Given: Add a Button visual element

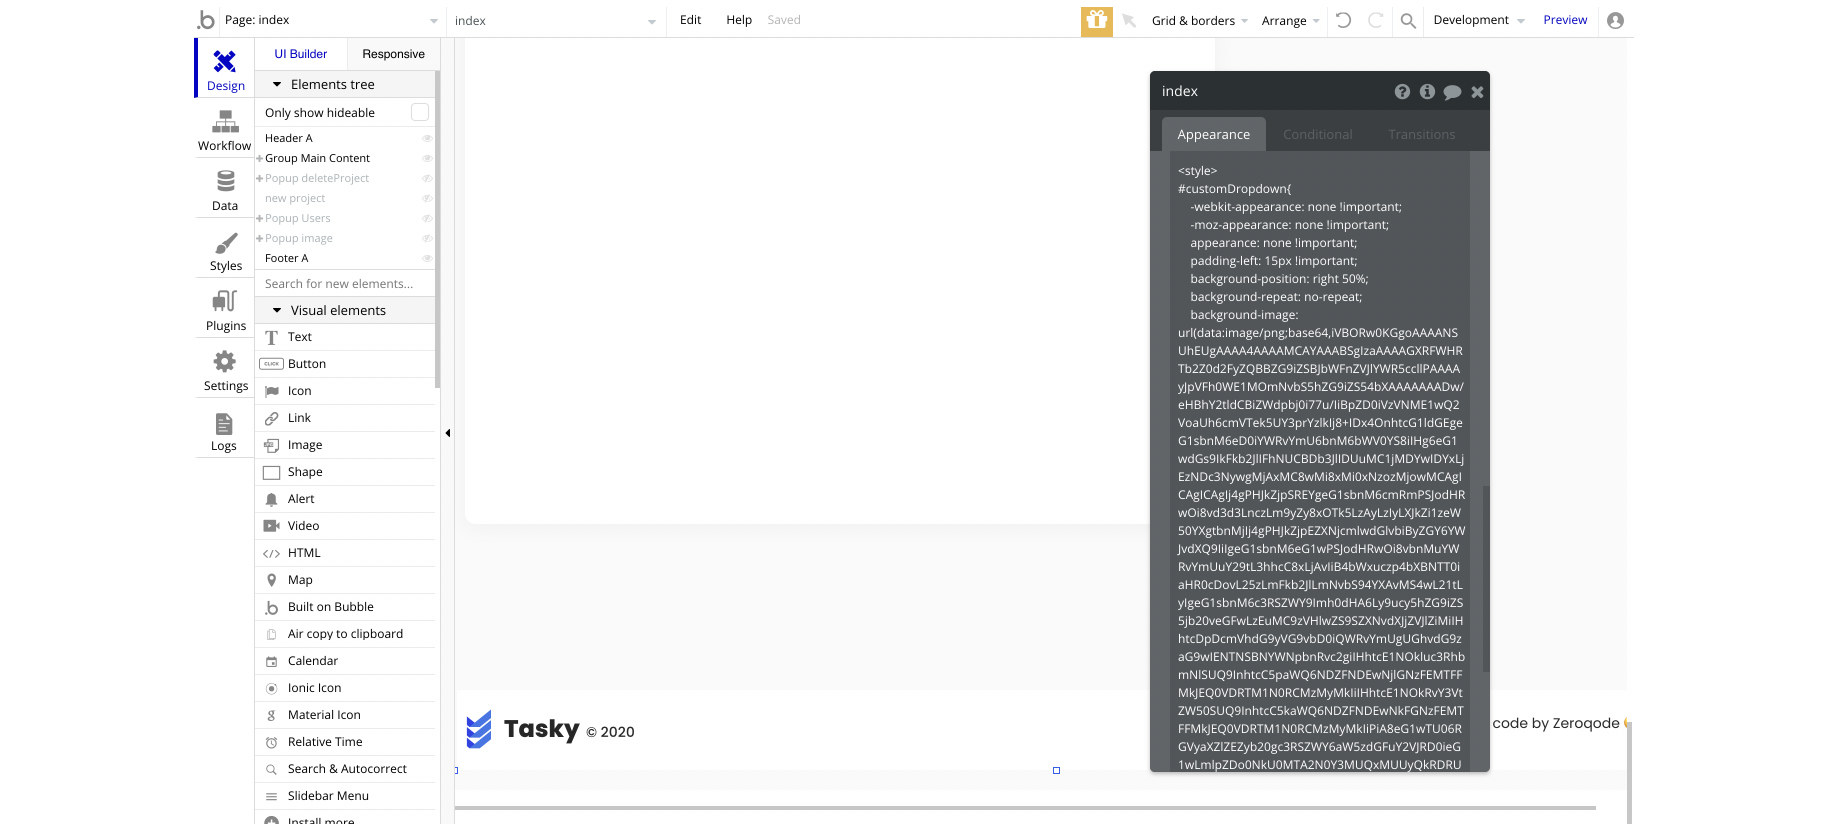Looking at the screenshot, I should pos(346,364).
